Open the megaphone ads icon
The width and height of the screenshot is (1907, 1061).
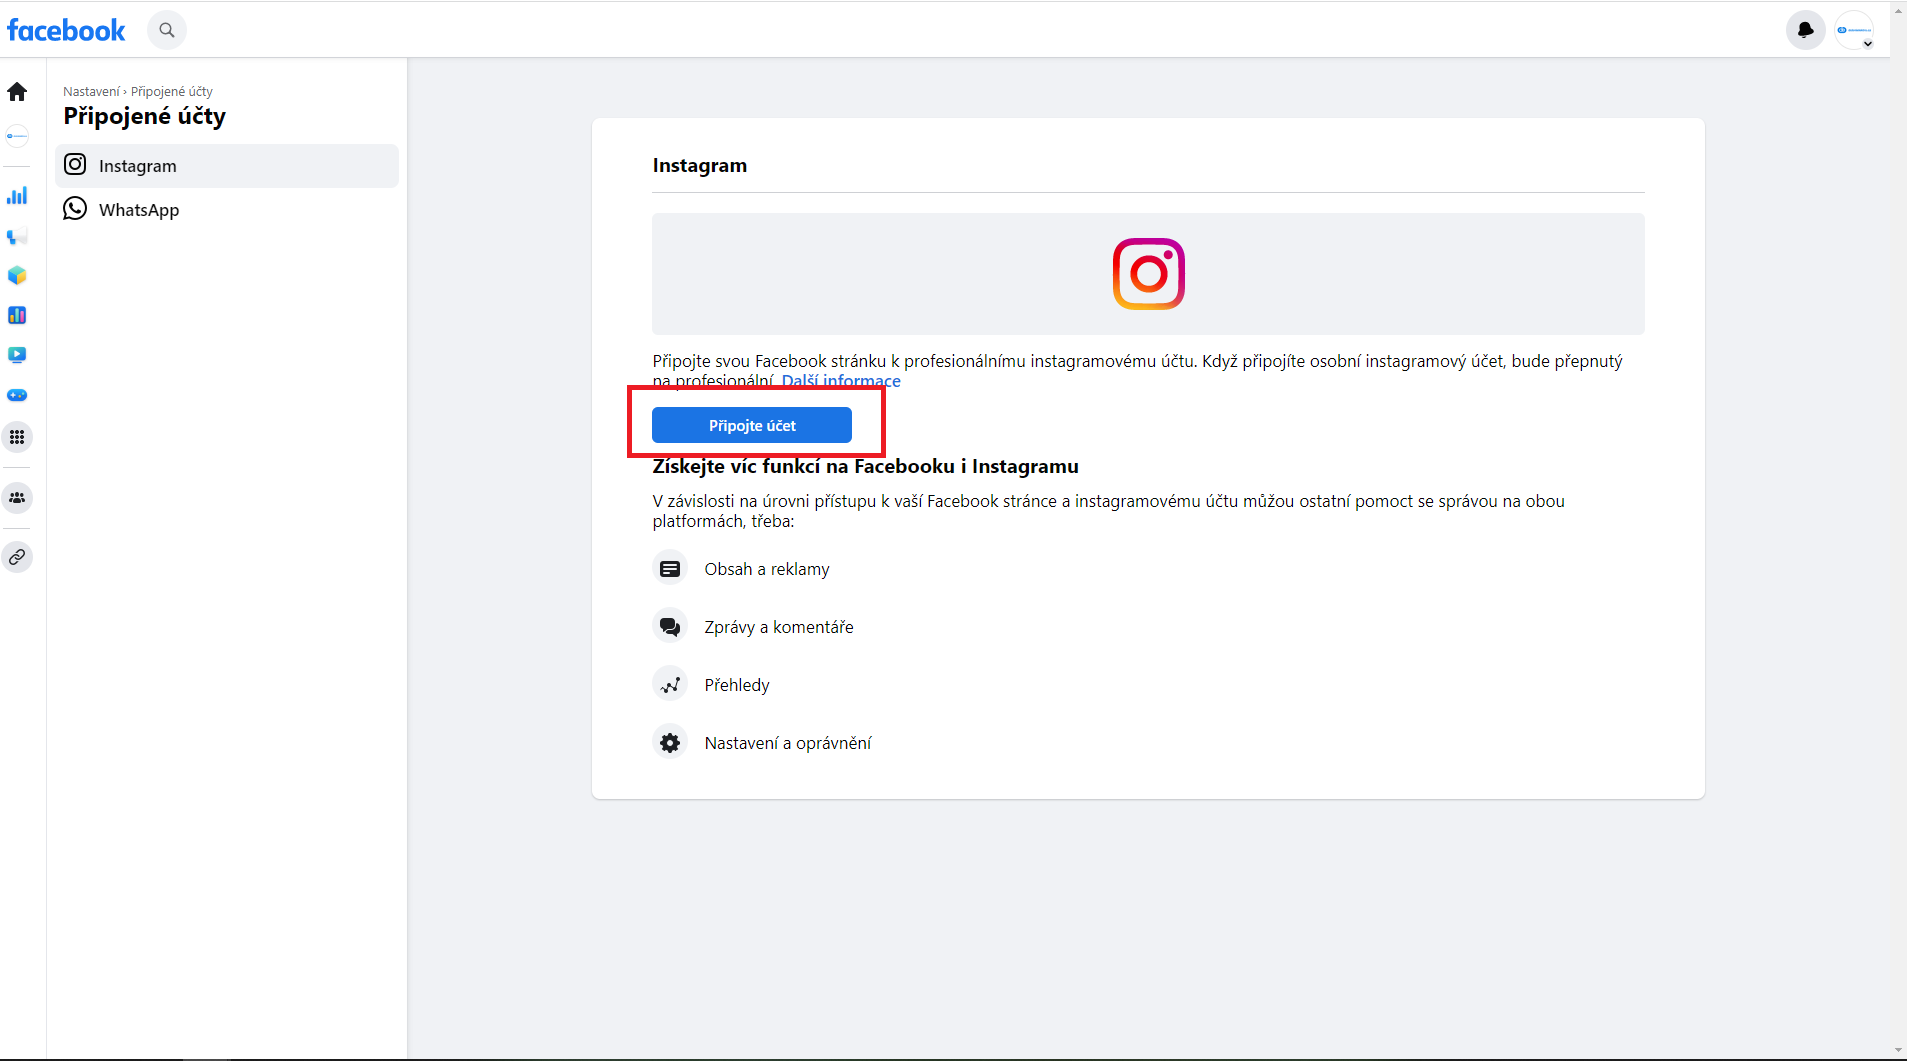click(17, 236)
